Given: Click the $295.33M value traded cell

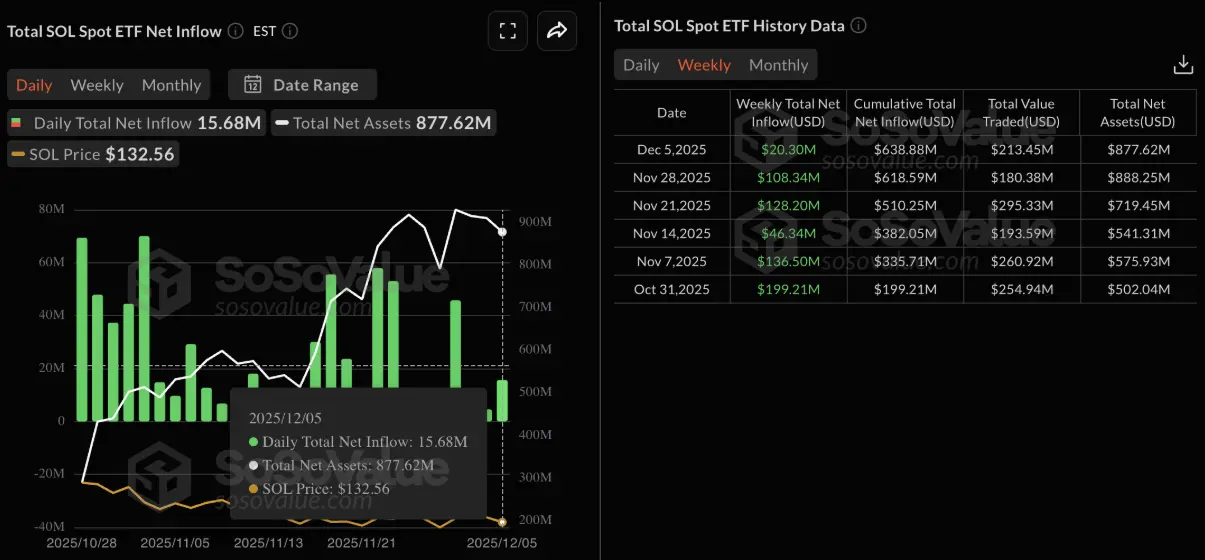Looking at the screenshot, I should pyautogui.click(x=1021, y=206).
